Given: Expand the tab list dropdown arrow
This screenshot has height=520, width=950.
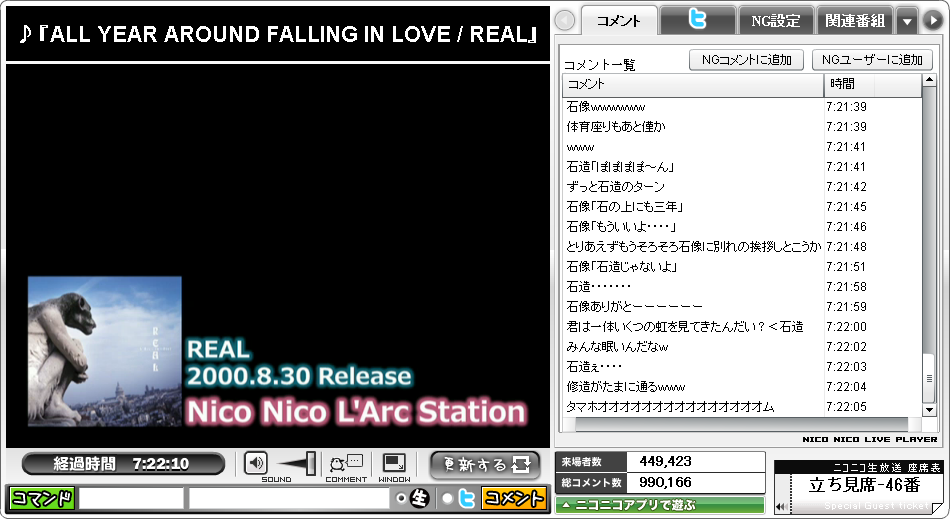Looking at the screenshot, I should click(x=907, y=21).
